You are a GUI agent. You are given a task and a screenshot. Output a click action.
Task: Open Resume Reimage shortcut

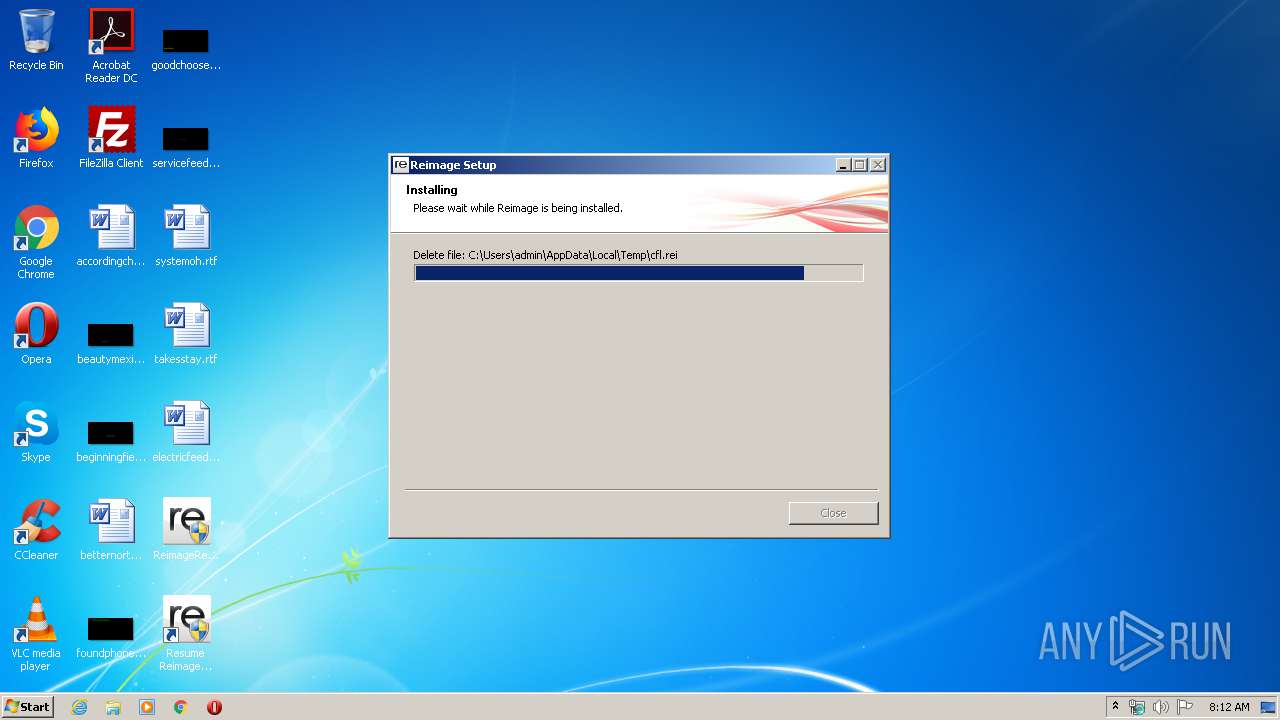pos(186,635)
